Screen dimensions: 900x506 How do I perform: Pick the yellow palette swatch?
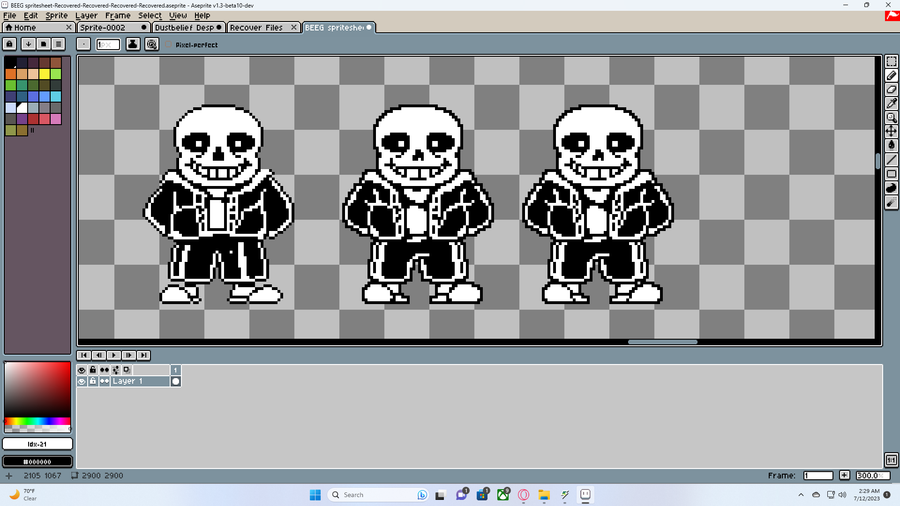click(44, 74)
